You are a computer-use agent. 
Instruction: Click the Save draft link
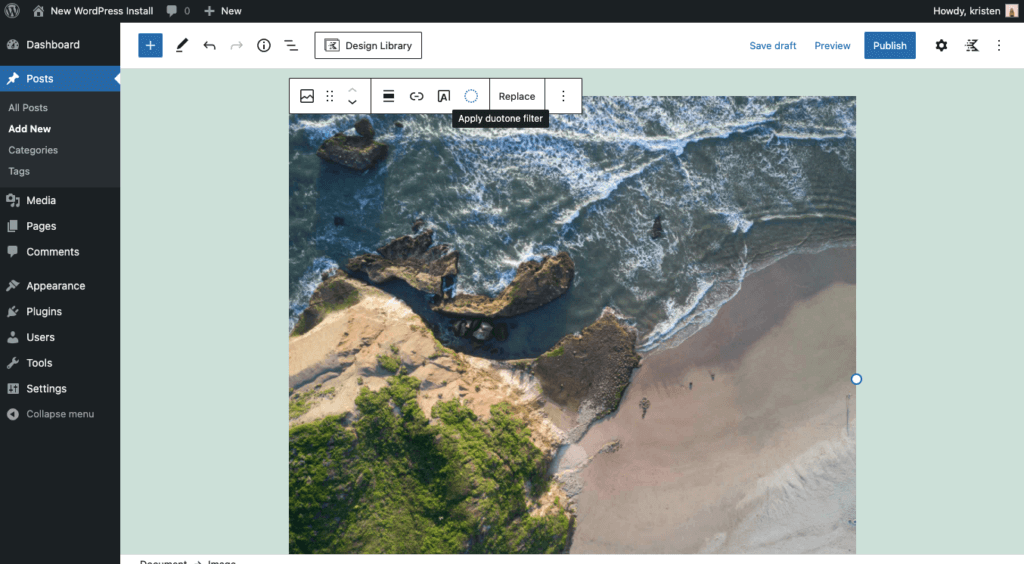pyautogui.click(x=773, y=45)
